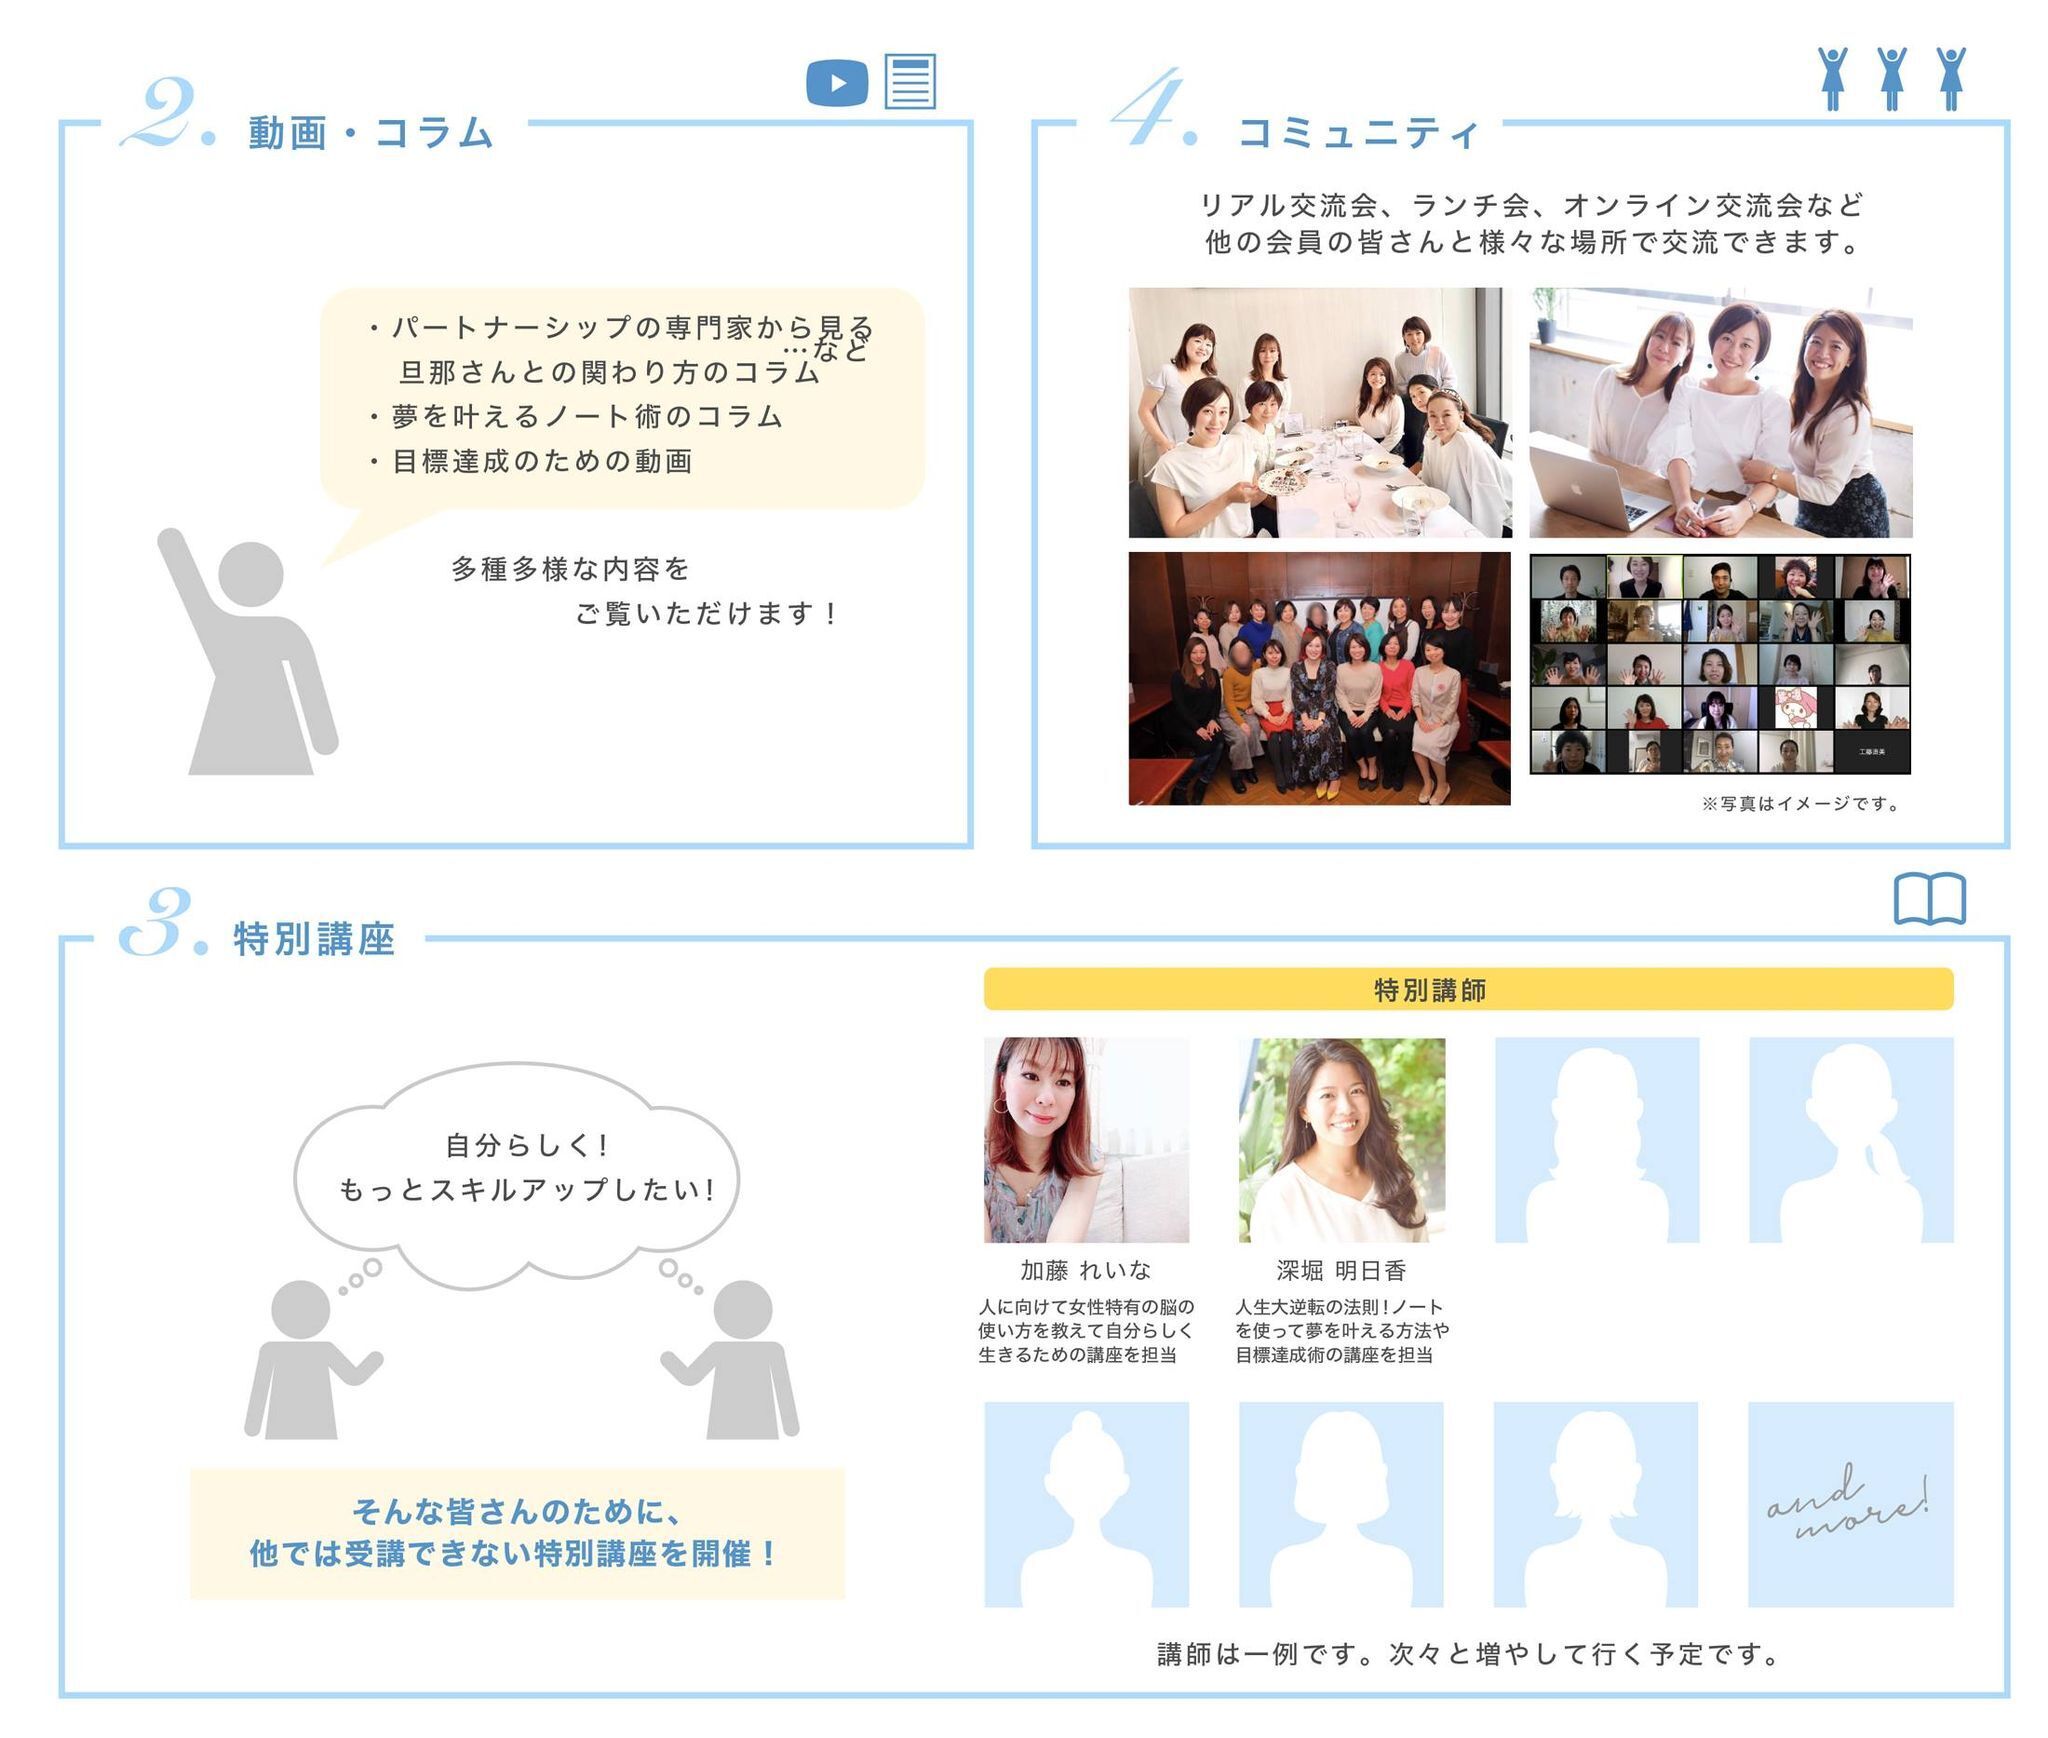Click the video play icon
Image resolution: width=2048 pixels, height=1738 pixels.
coord(836,82)
